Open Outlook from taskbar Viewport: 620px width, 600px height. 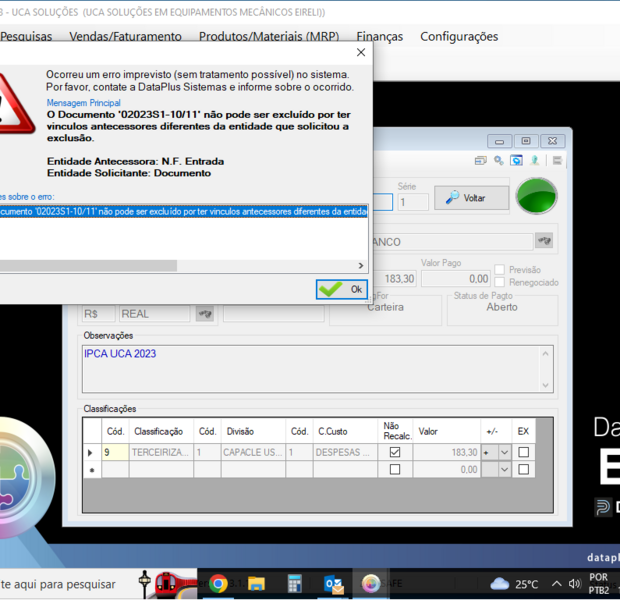pyautogui.click(x=333, y=584)
